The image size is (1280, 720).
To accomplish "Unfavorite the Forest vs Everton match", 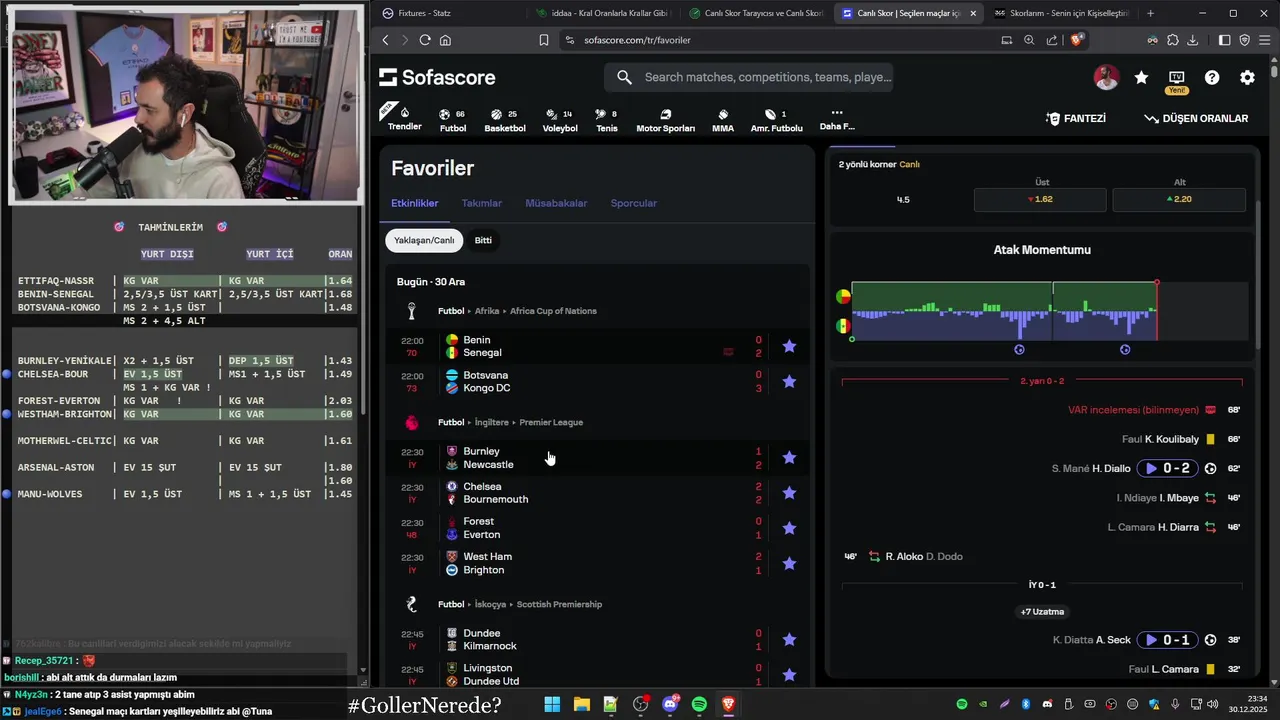I will click(789, 528).
